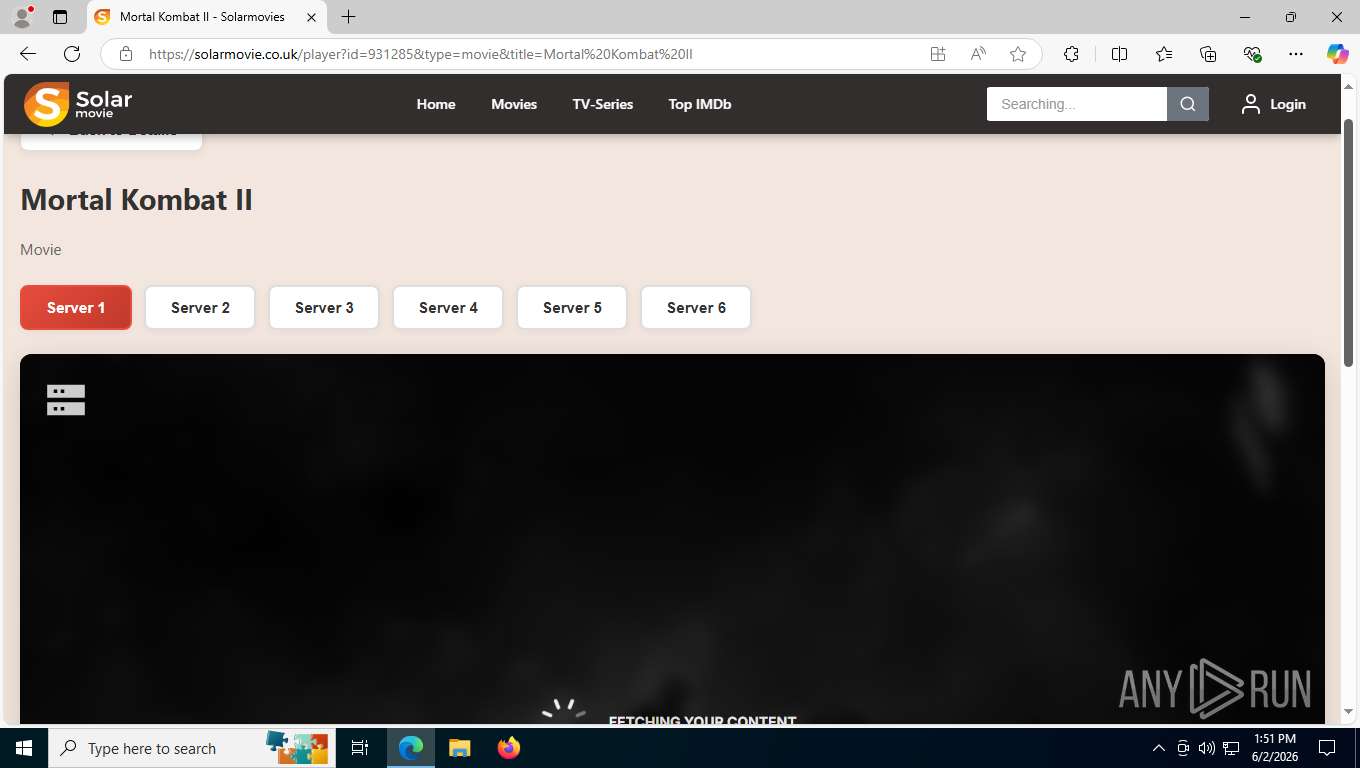Viewport: 1360px width, 768px height.
Task: Reload the page
Action: click(x=72, y=54)
